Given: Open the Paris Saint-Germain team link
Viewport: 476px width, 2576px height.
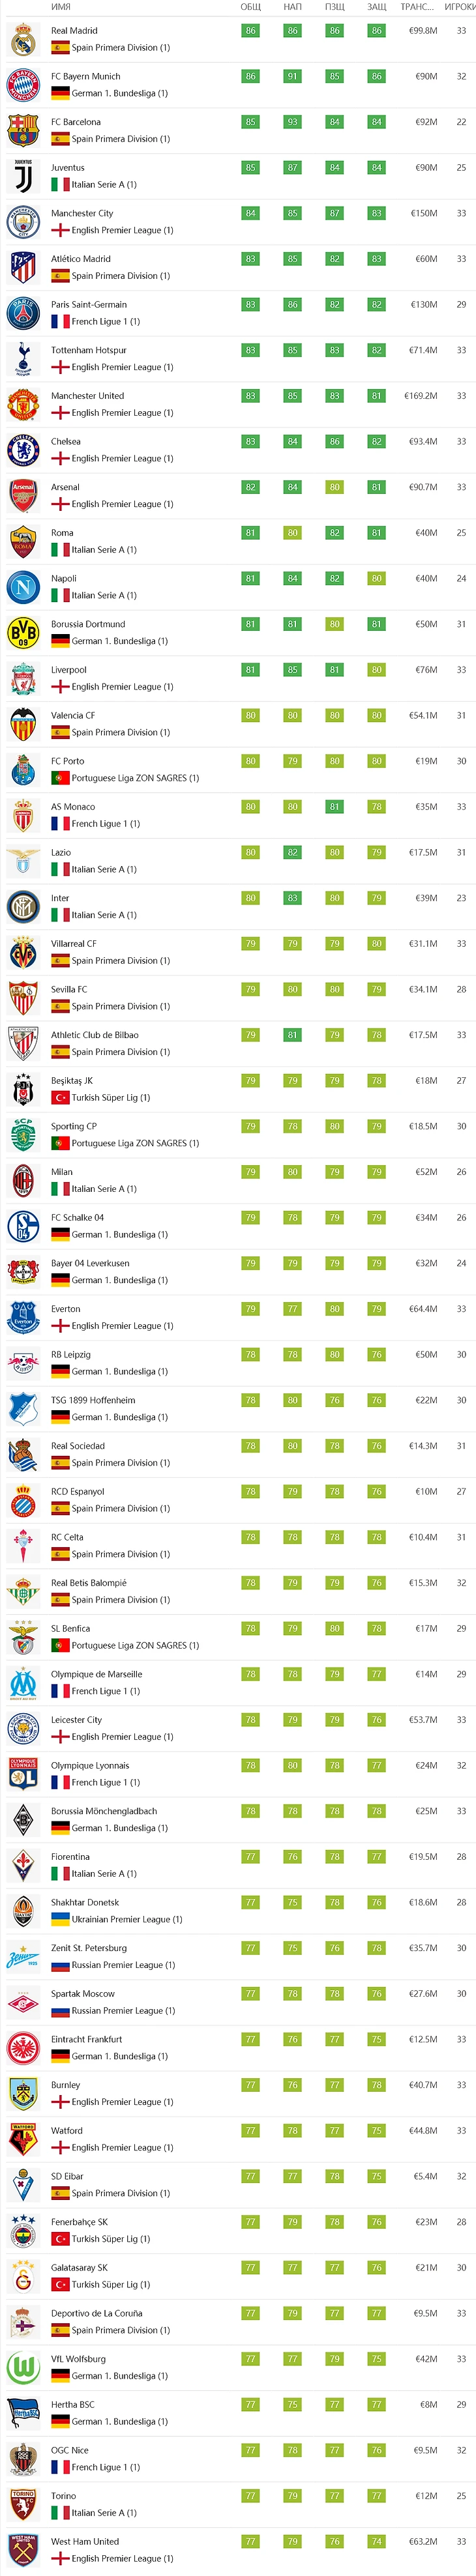Looking at the screenshot, I should tap(89, 304).
